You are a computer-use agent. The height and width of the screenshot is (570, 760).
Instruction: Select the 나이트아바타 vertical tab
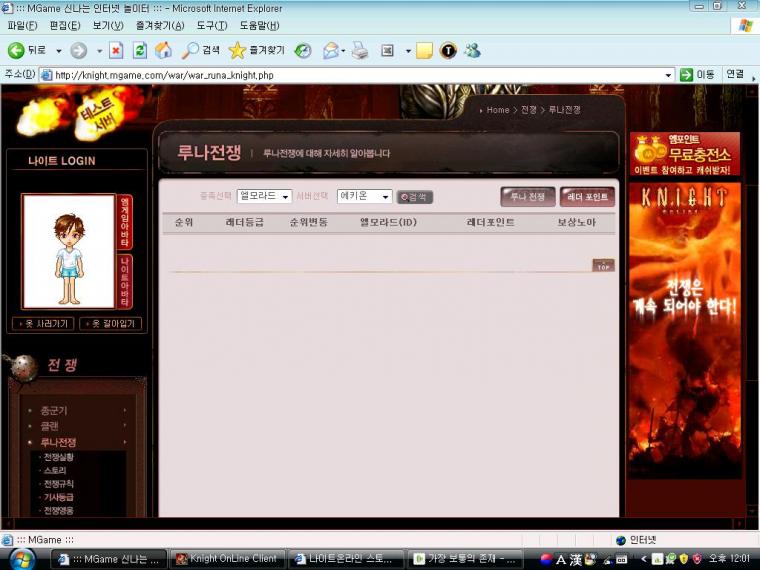[125, 281]
